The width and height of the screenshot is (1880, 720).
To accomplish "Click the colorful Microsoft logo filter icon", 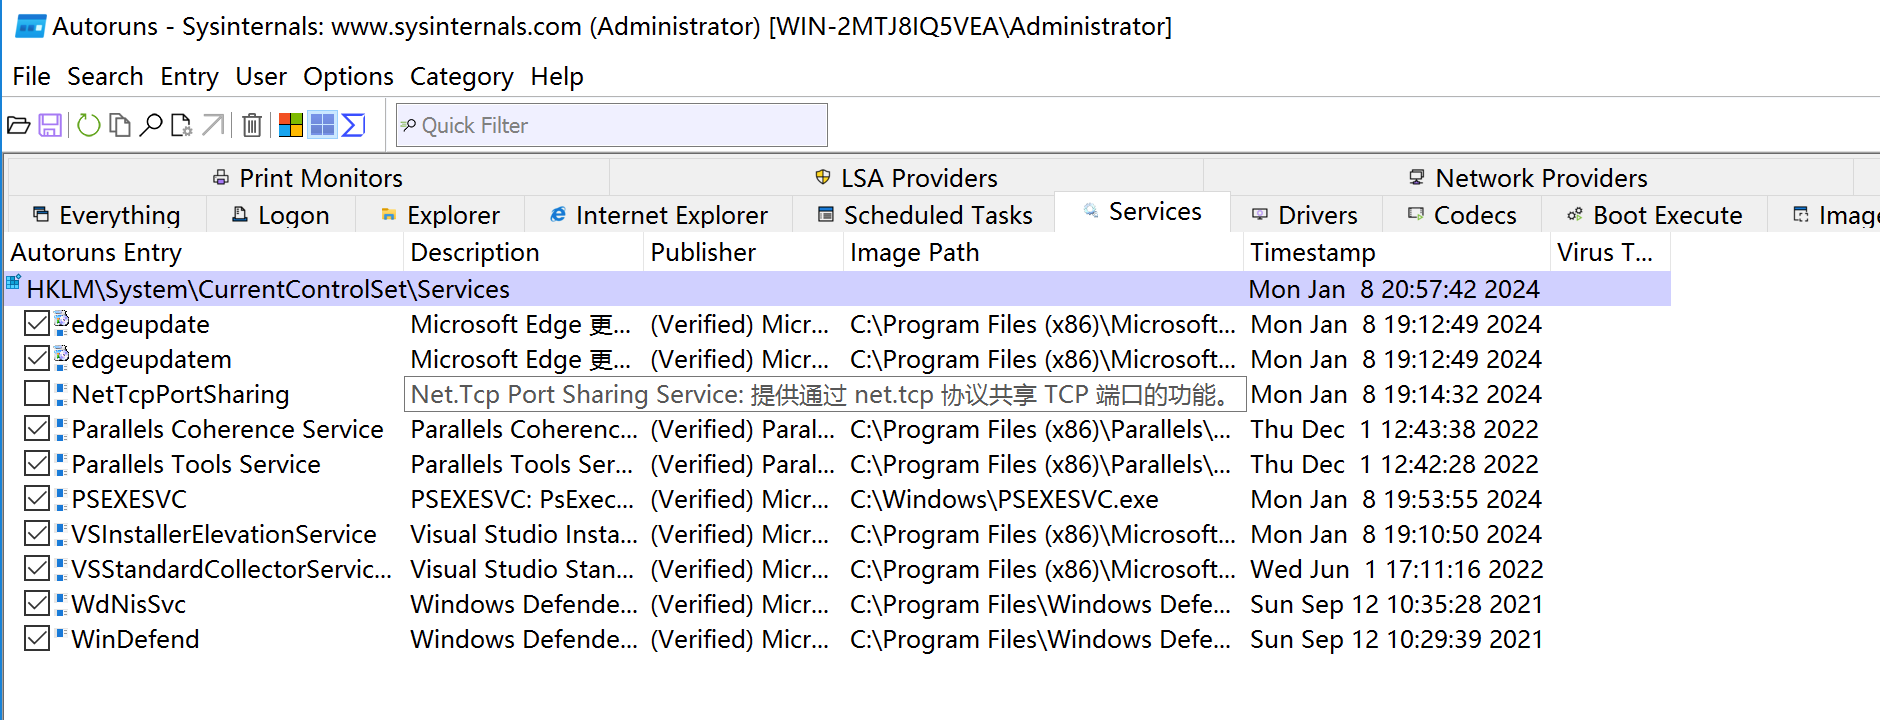I will click(291, 125).
